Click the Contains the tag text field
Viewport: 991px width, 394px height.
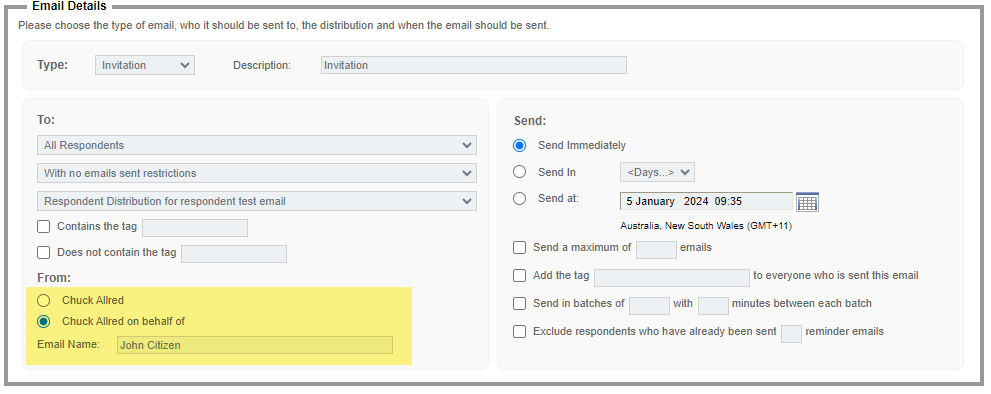point(195,228)
